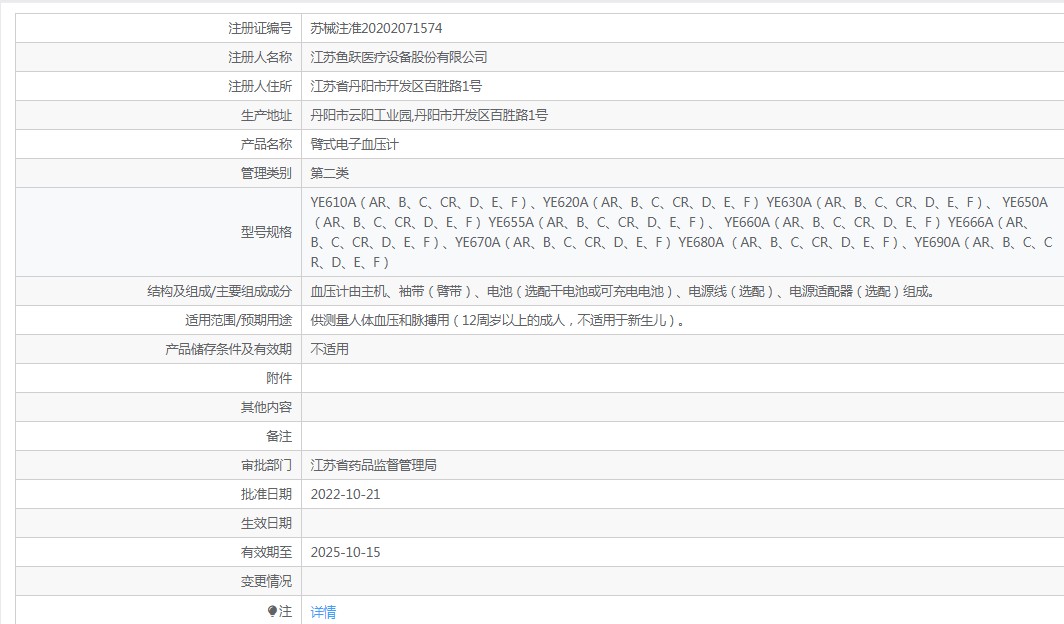Image resolution: width=1064 pixels, height=624 pixels.
Task: Click storage condition value 不适用
Action: tap(329, 349)
